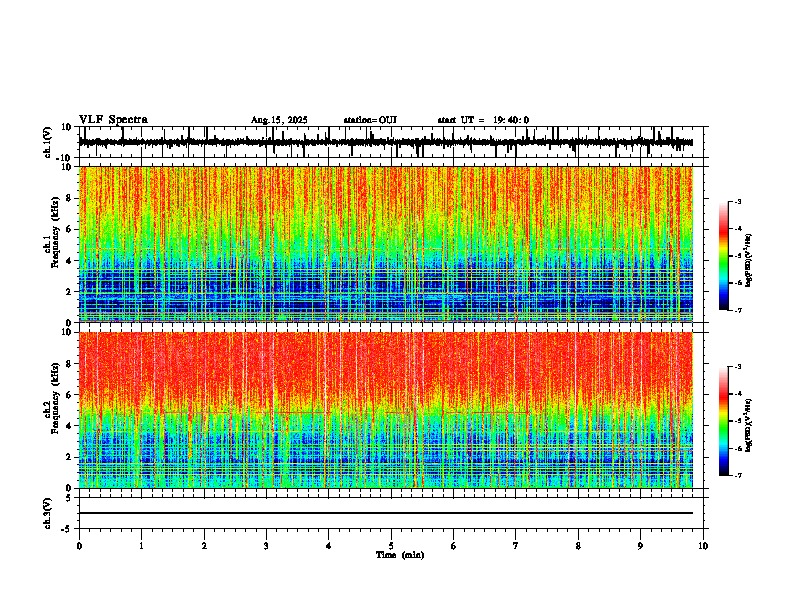
Task: Click the "-3" label on ch.2 color bar
Action: tap(738, 367)
